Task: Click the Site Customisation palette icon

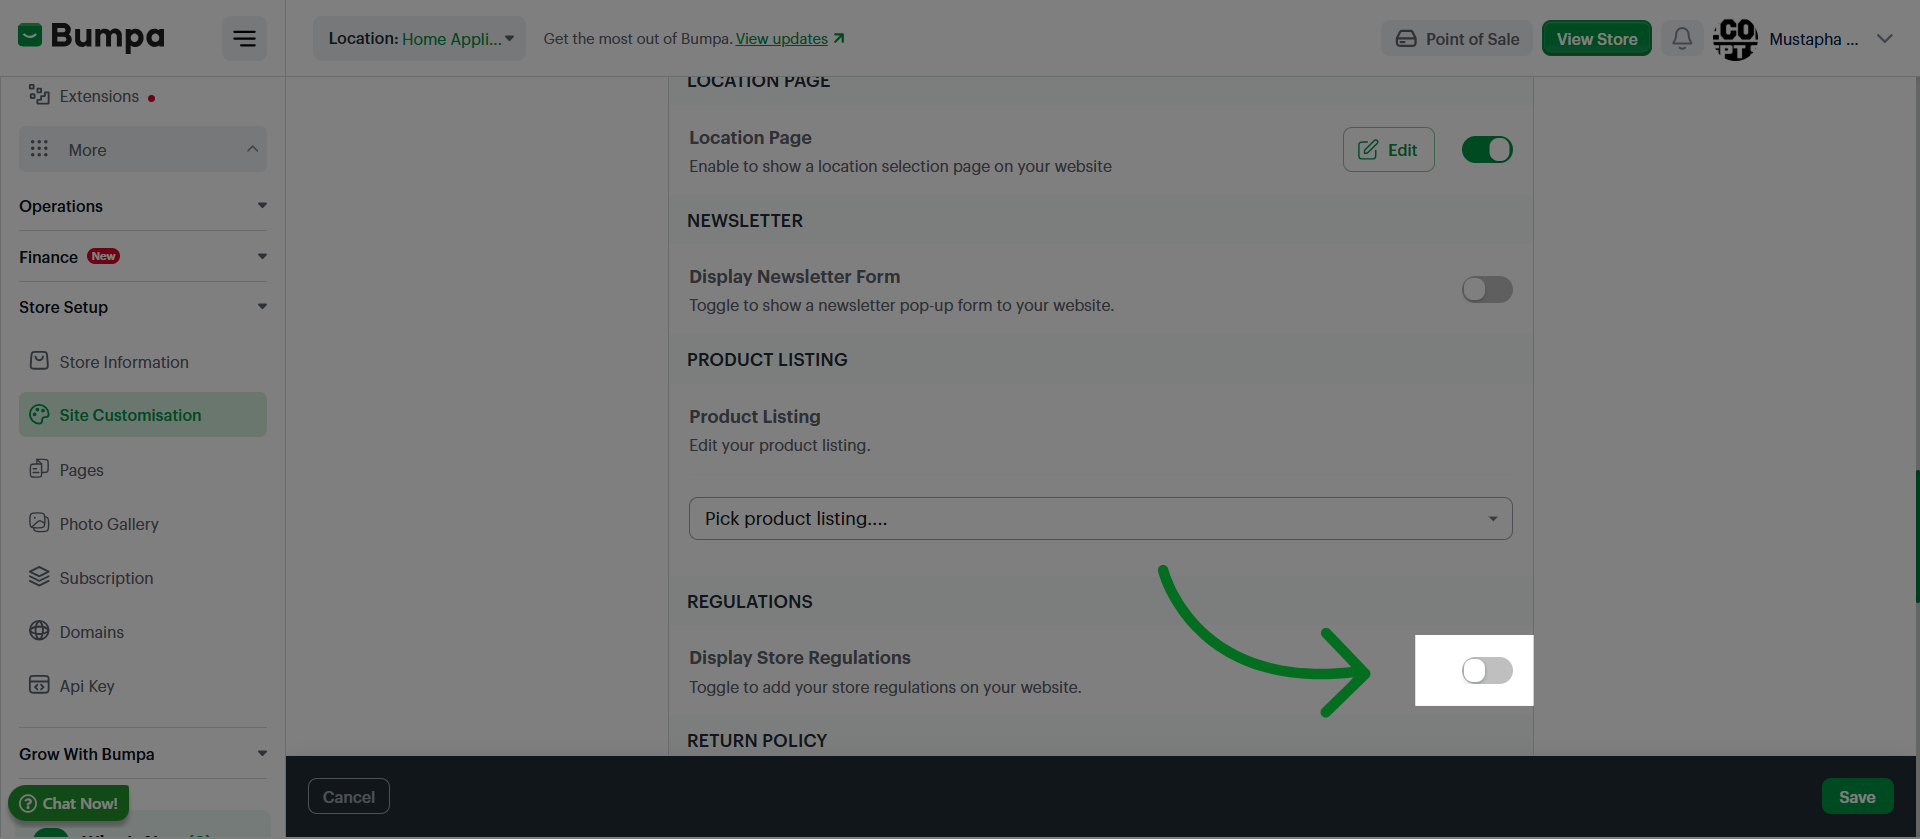Action: (39, 414)
